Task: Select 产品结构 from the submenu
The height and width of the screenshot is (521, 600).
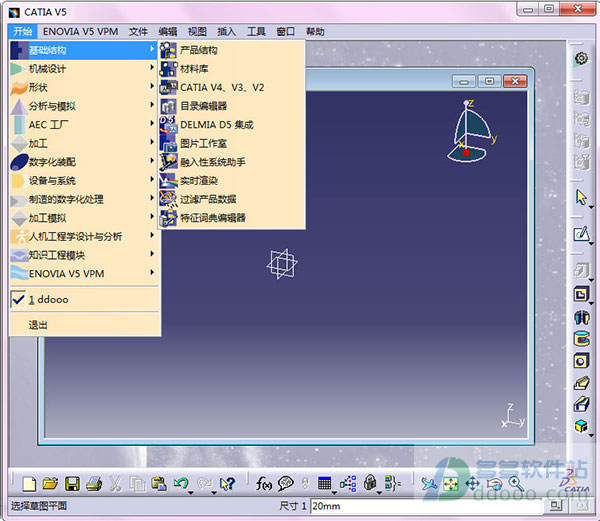Action: click(198, 50)
